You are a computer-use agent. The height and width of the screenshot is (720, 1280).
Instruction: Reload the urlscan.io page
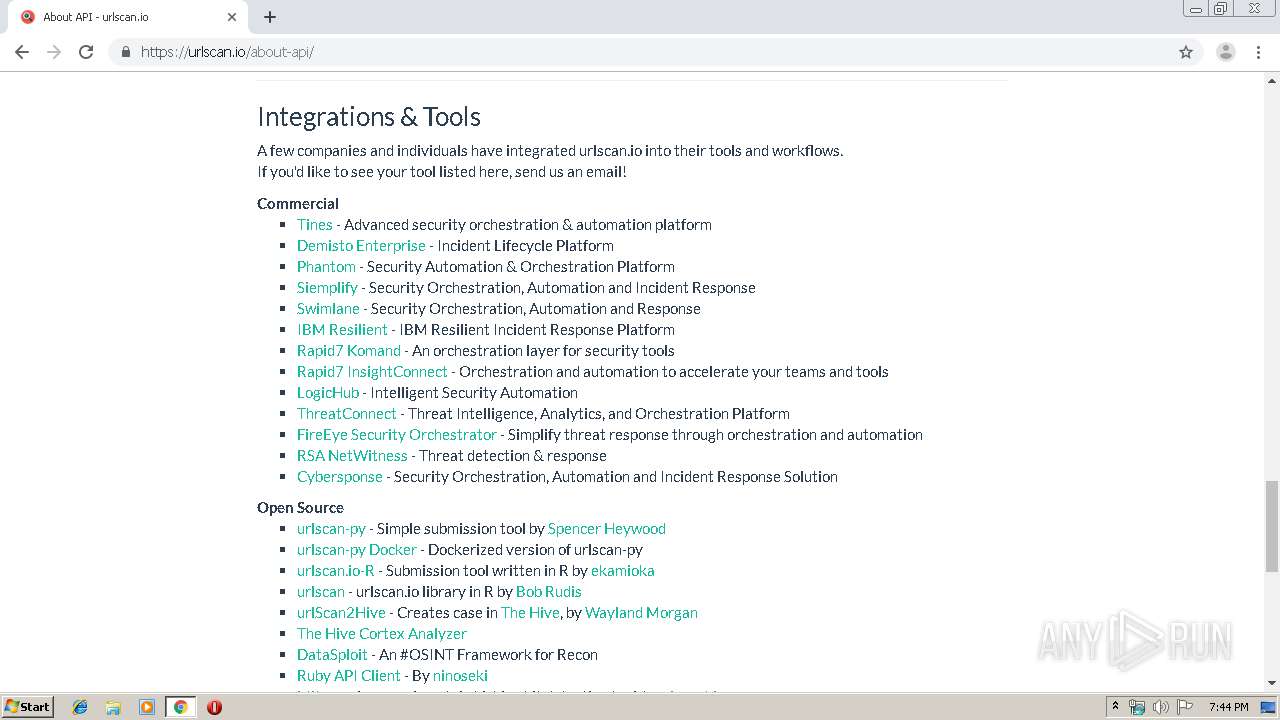click(x=86, y=52)
